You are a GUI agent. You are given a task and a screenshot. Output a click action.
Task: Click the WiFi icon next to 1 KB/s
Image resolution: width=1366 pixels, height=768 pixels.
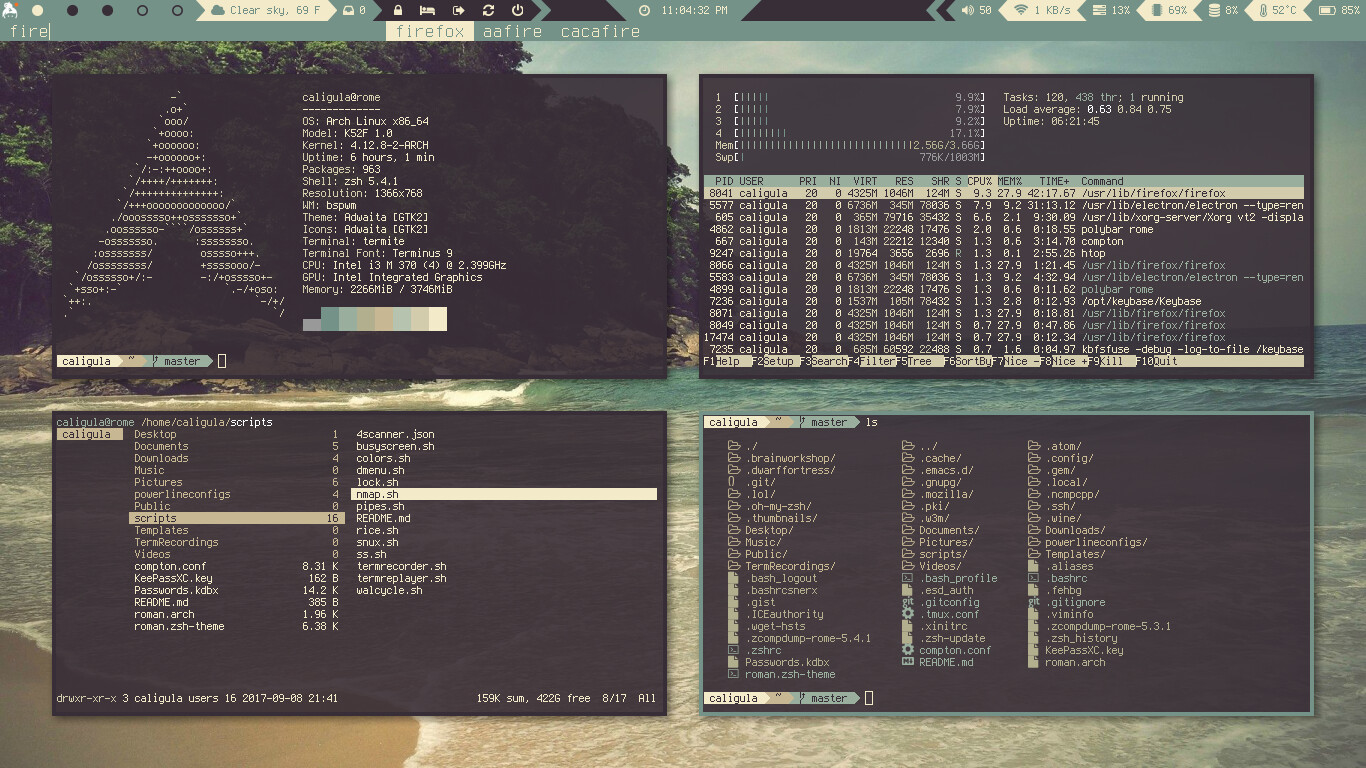click(x=1022, y=11)
